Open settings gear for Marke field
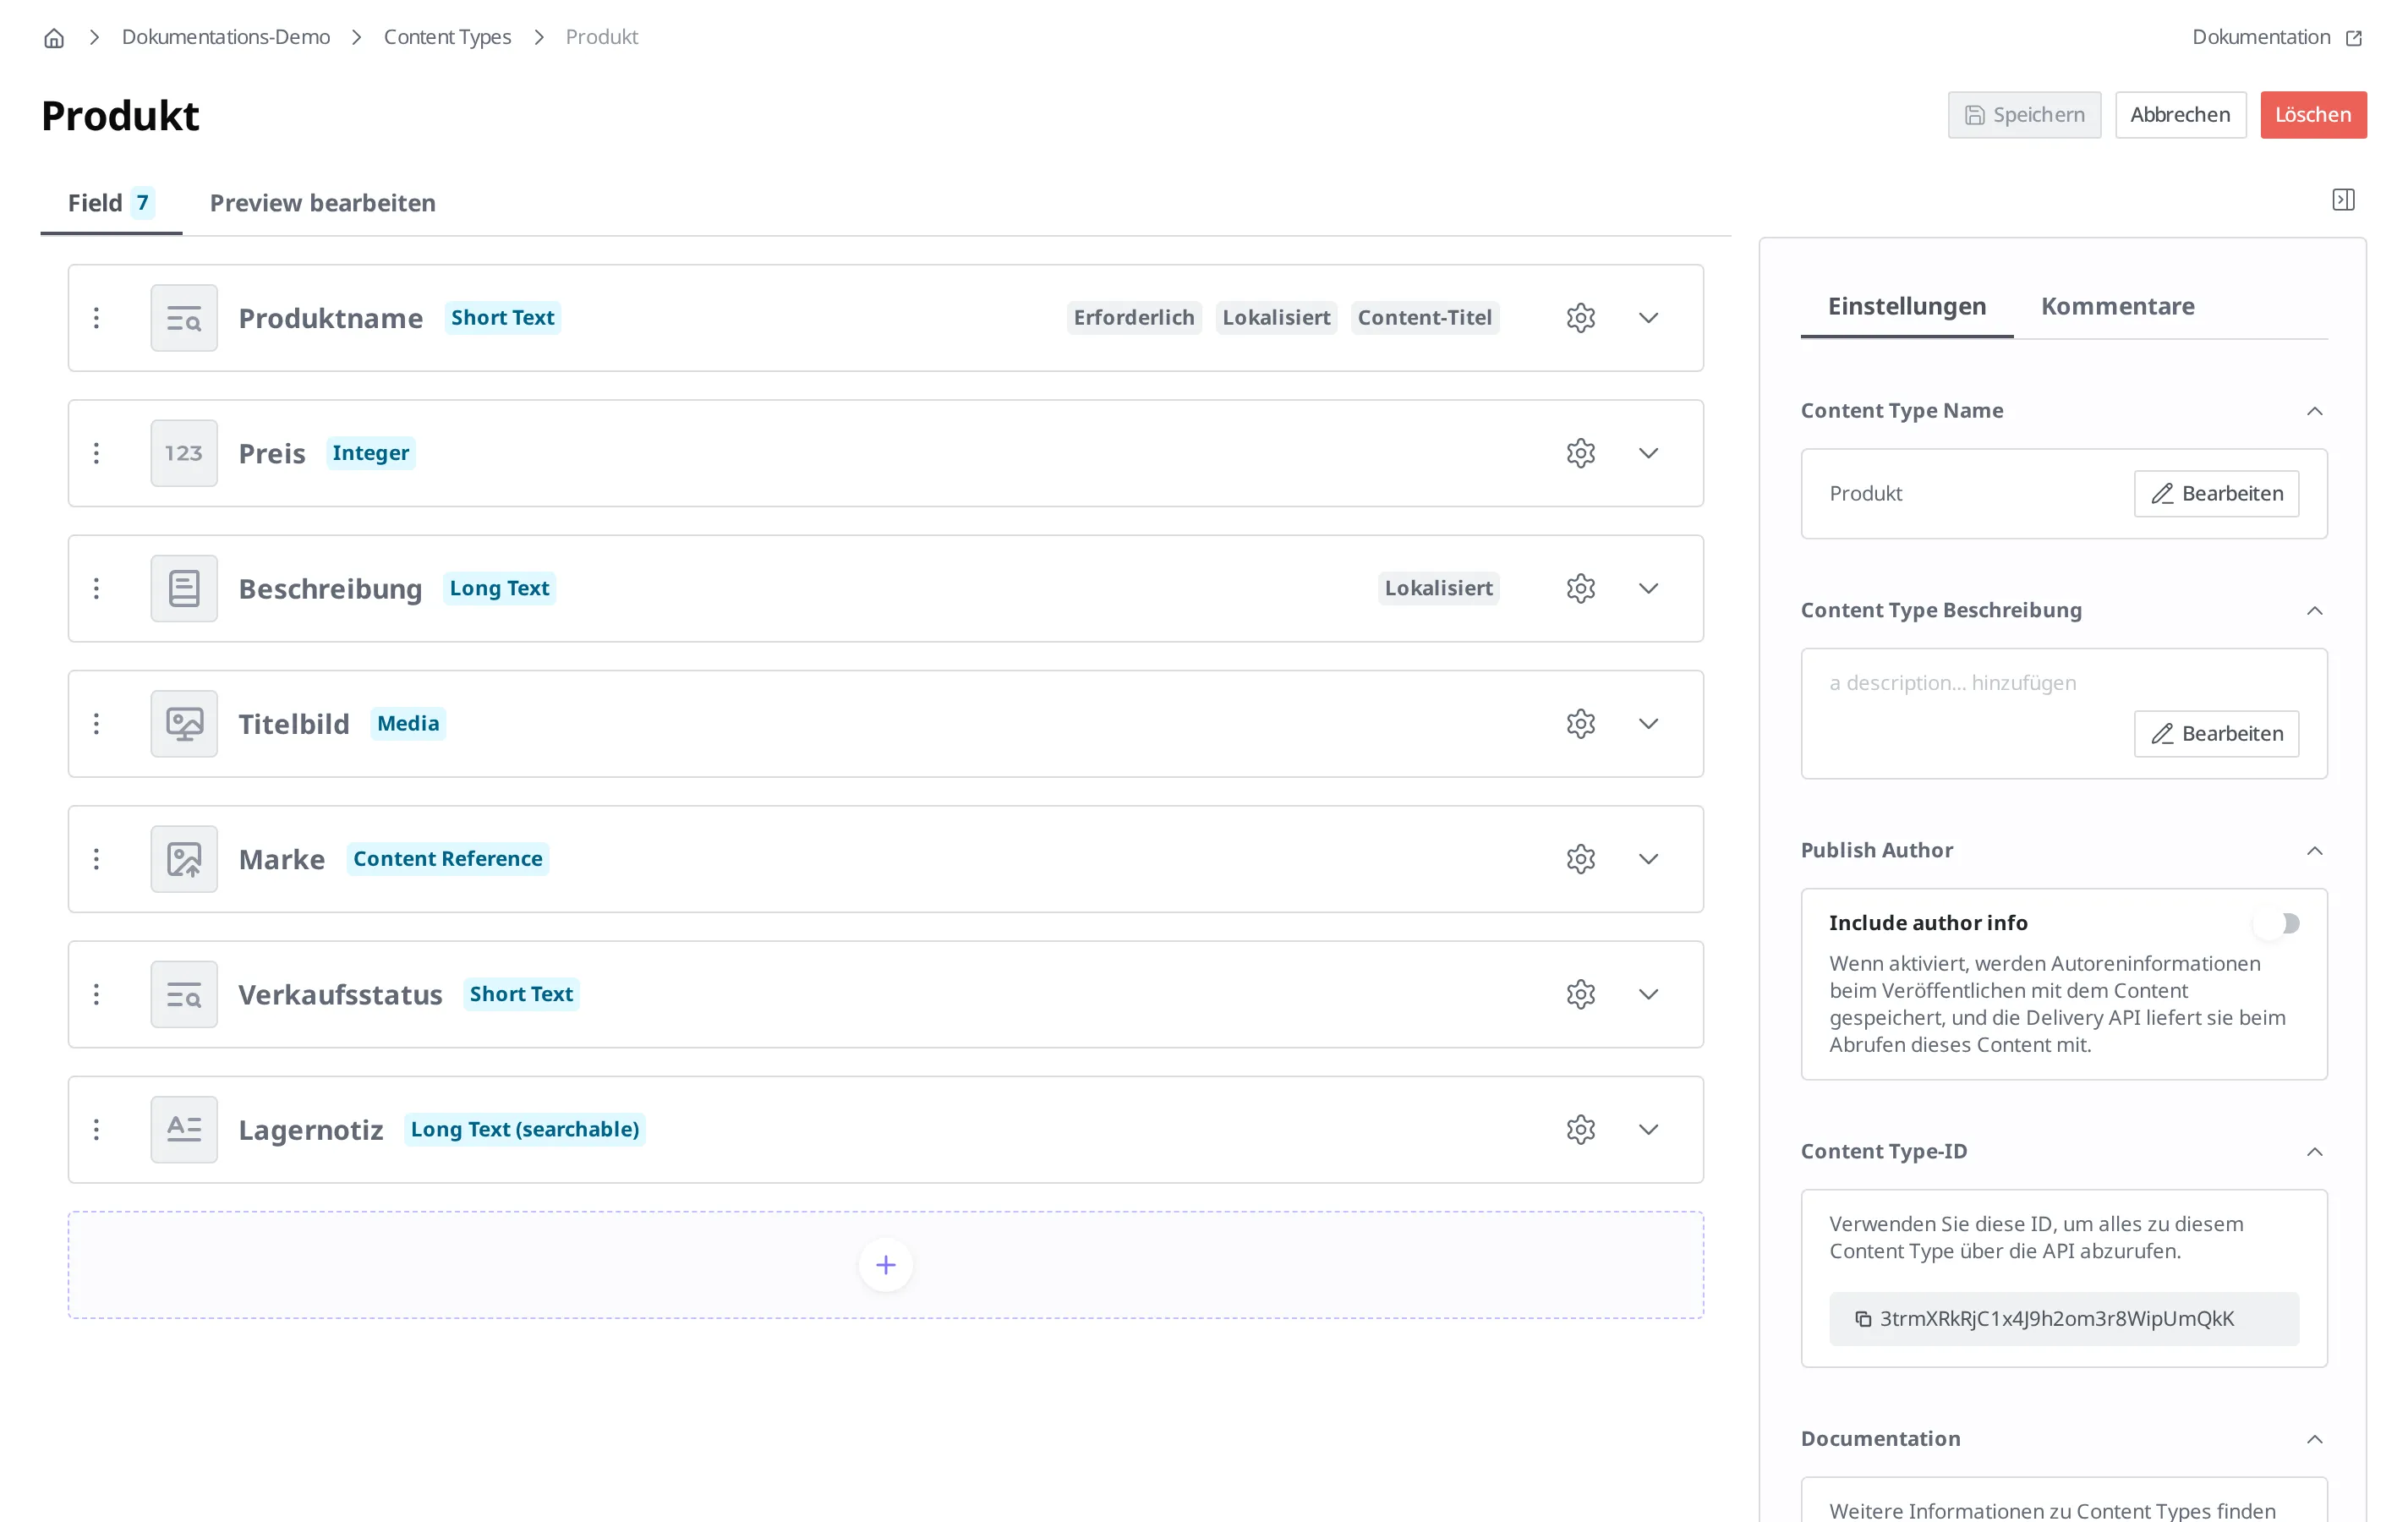2408x1522 pixels. (x=1580, y=859)
